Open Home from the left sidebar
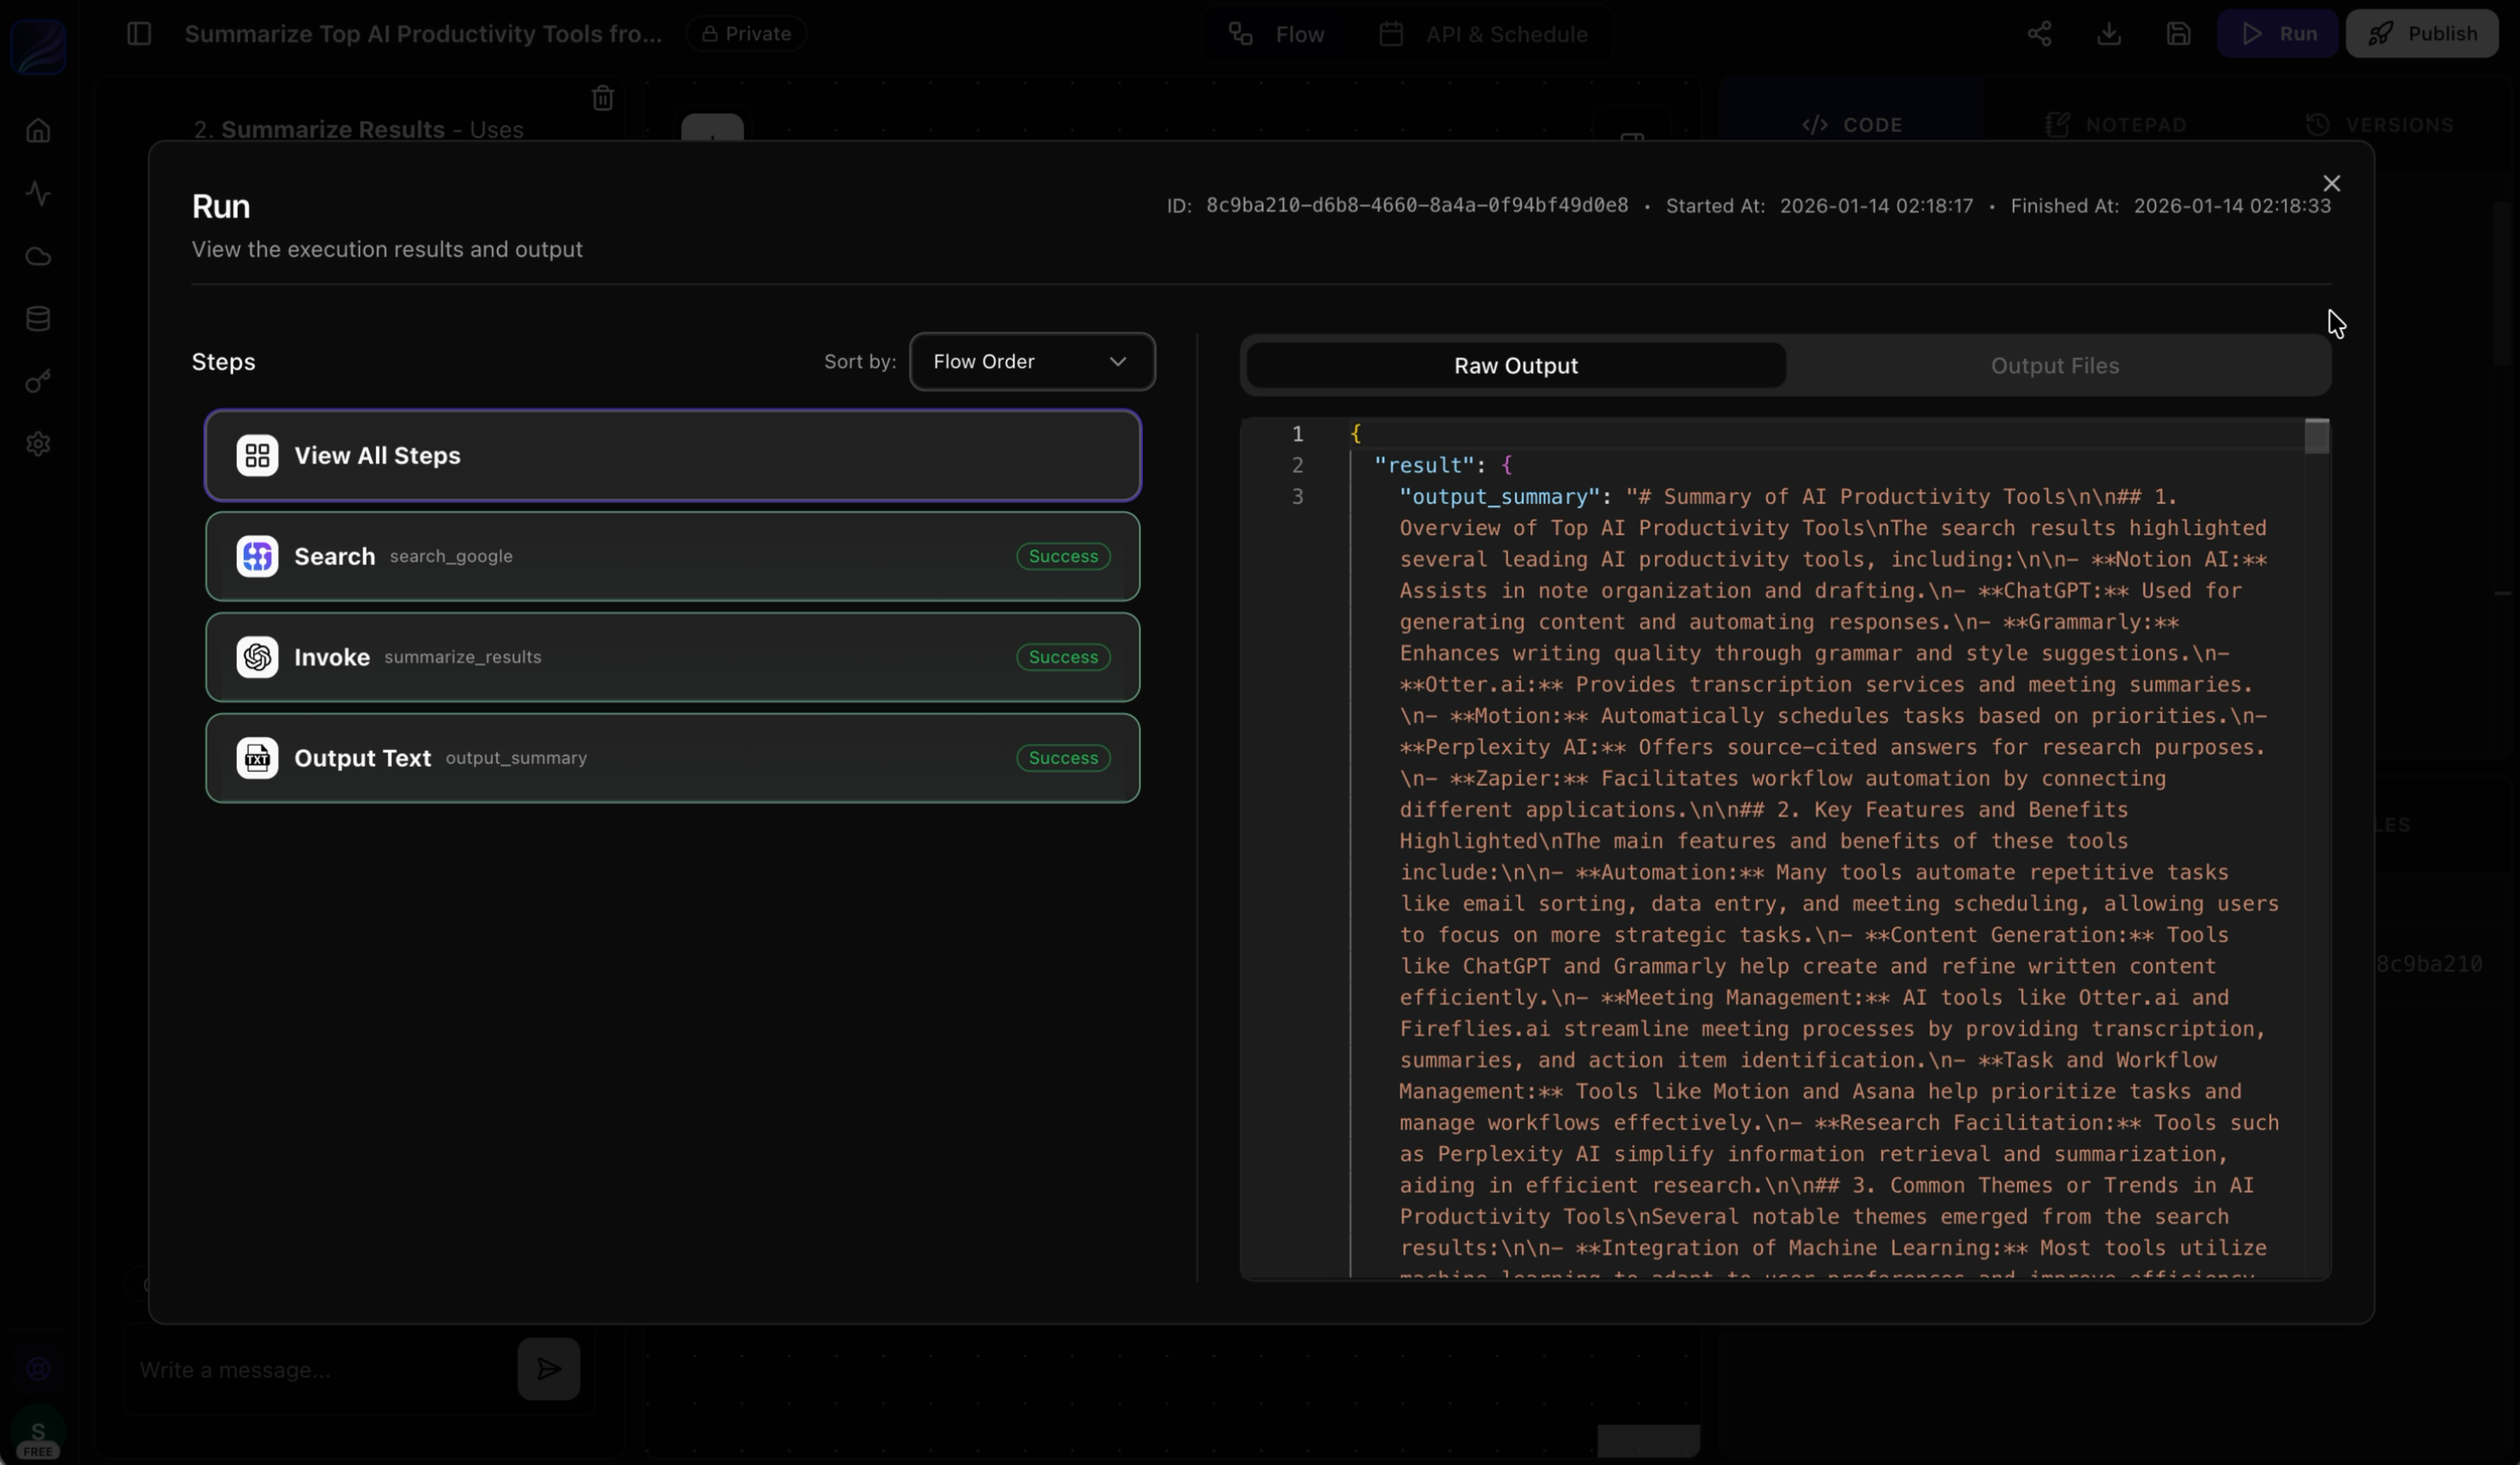Image resolution: width=2520 pixels, height=1465 pixels. click(x=38, y=131)
